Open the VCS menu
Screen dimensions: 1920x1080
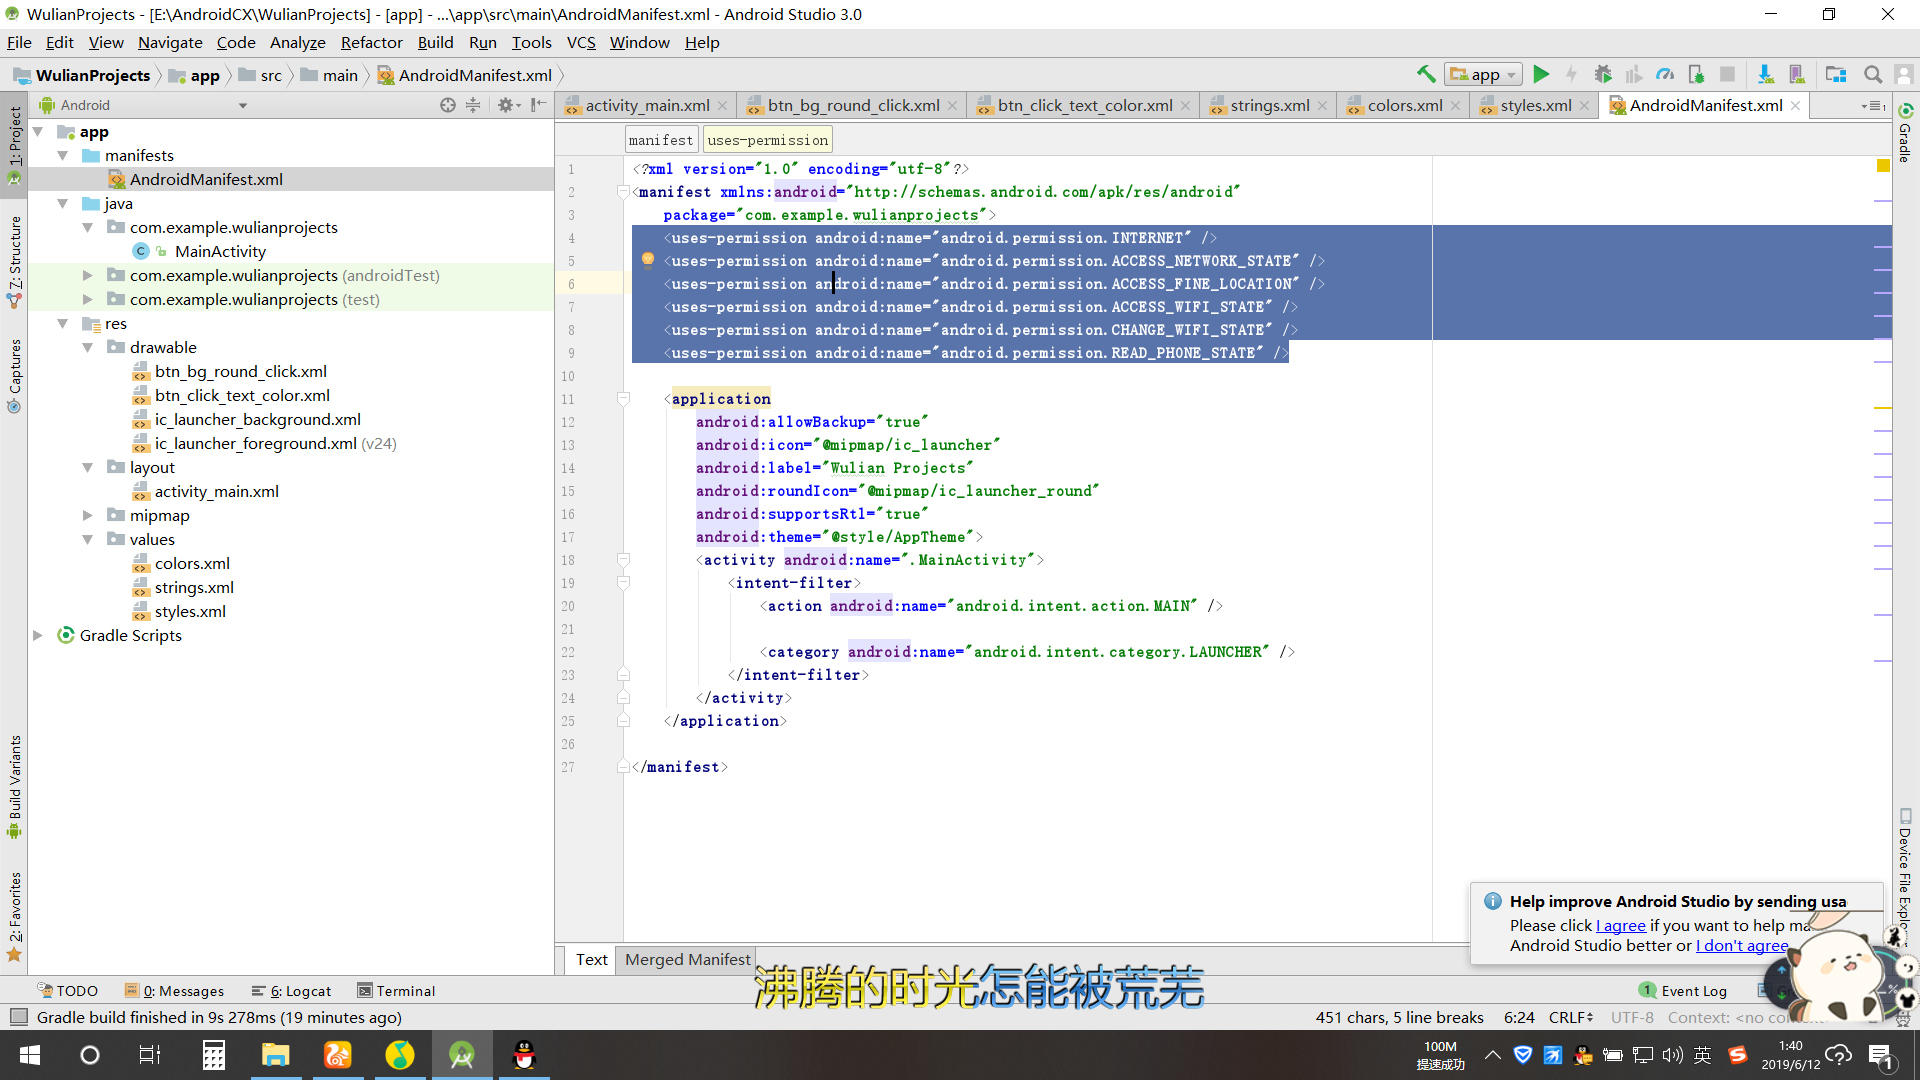coord(581,42)
